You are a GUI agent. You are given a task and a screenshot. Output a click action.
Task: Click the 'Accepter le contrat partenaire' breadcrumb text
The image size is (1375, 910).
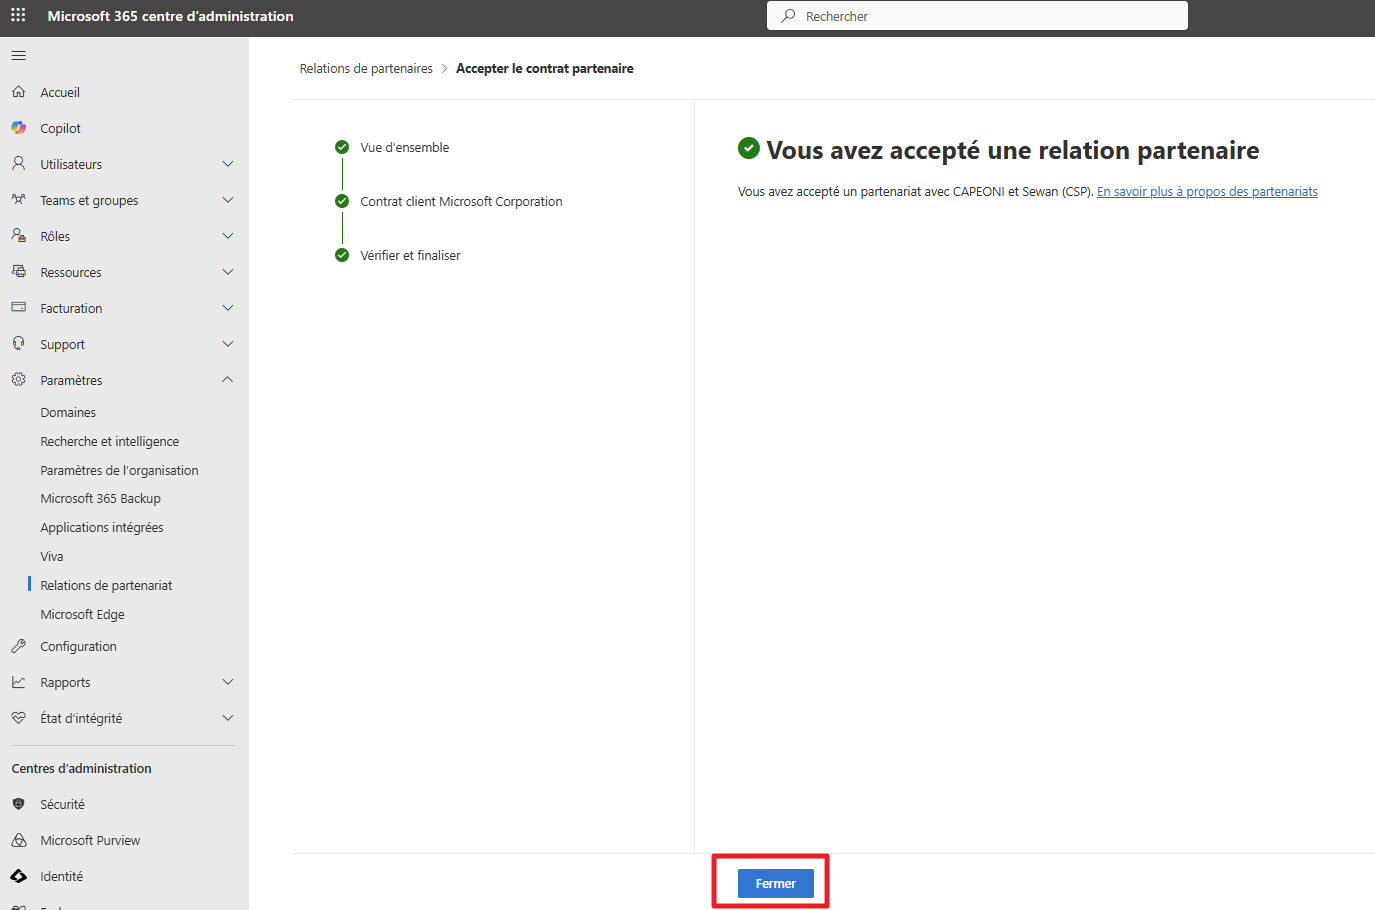coord(545,68)
